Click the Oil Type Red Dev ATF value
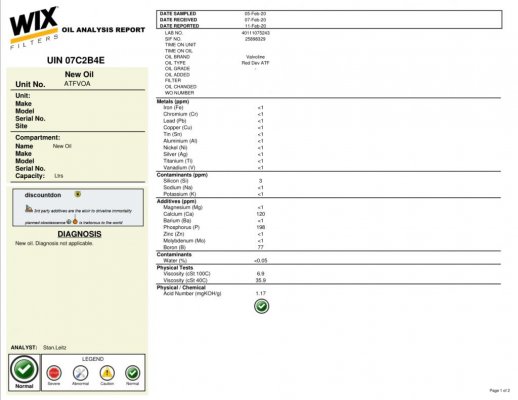Screen dimensions: 518x400 255,63
